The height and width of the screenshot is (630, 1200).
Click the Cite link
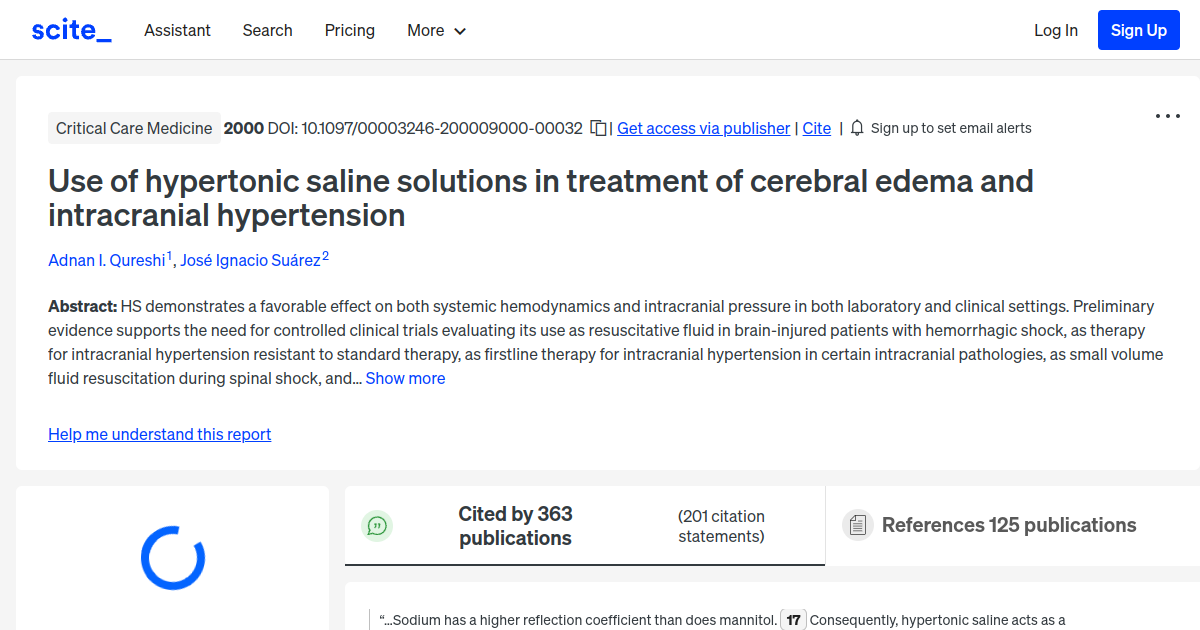click(x=816, y=128)
